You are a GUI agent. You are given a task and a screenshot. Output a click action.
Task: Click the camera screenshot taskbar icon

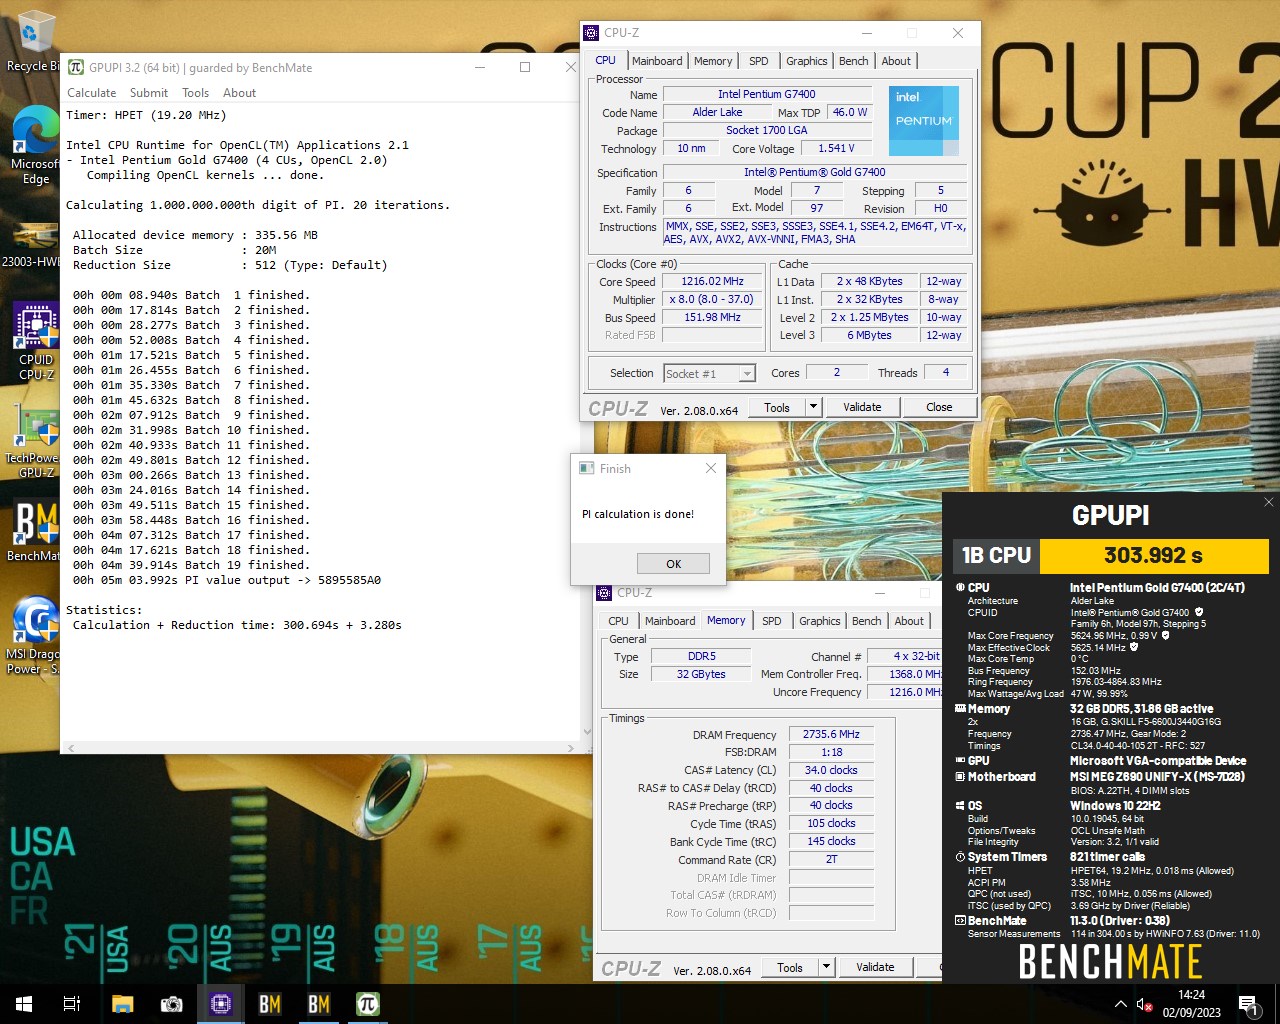click(x=171, y=1004)
